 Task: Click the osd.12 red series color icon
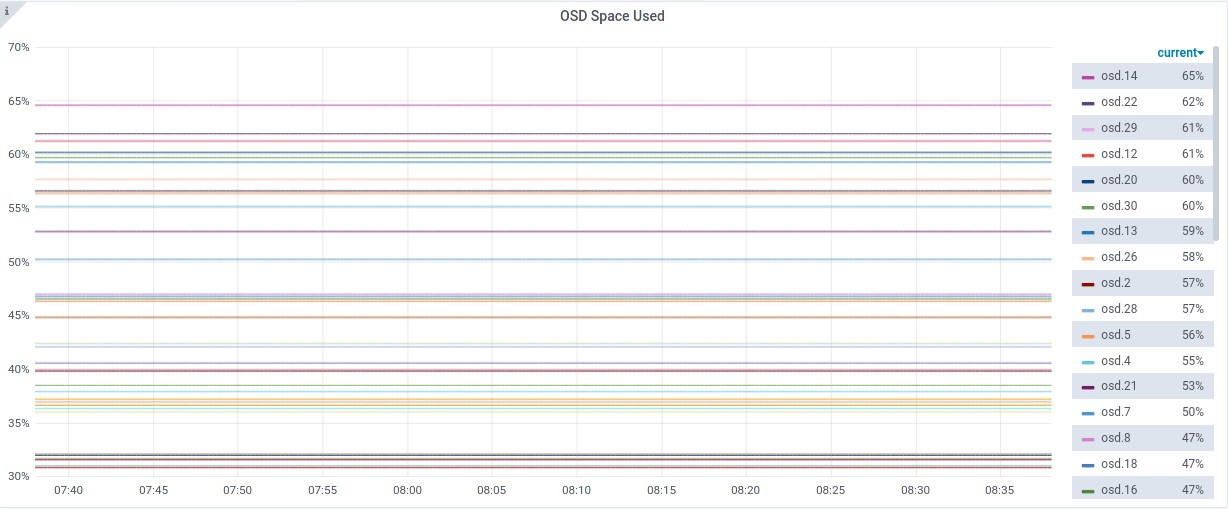[1088, 155]
